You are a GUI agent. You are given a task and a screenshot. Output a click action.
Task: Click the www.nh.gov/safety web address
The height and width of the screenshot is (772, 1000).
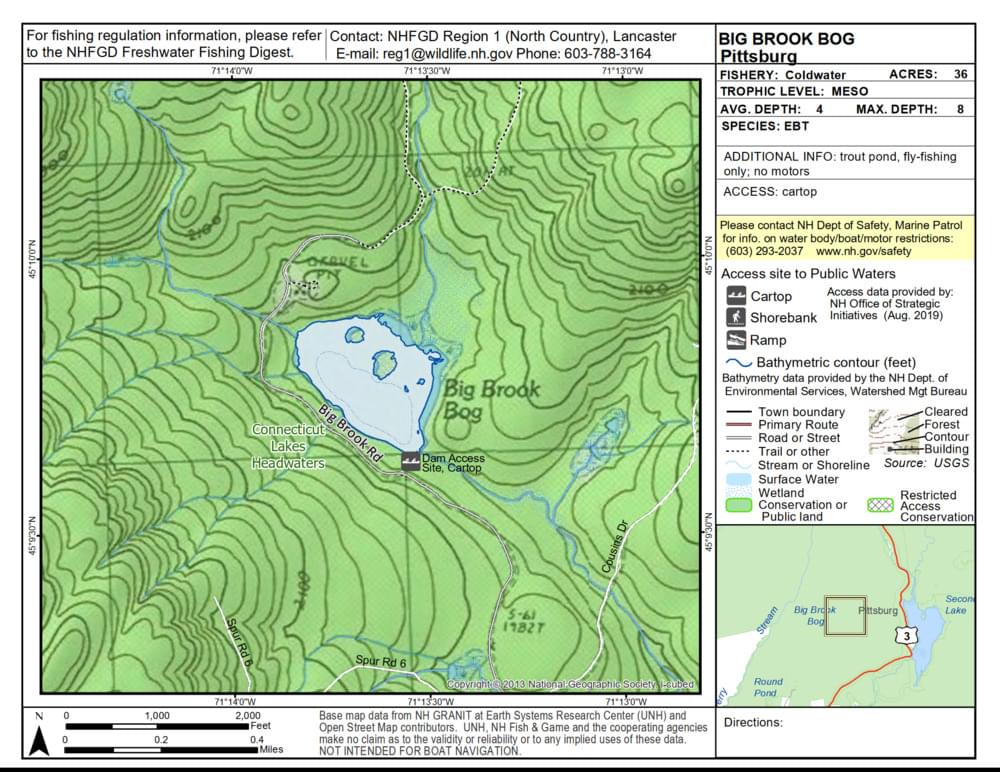[x=864, y=251]
